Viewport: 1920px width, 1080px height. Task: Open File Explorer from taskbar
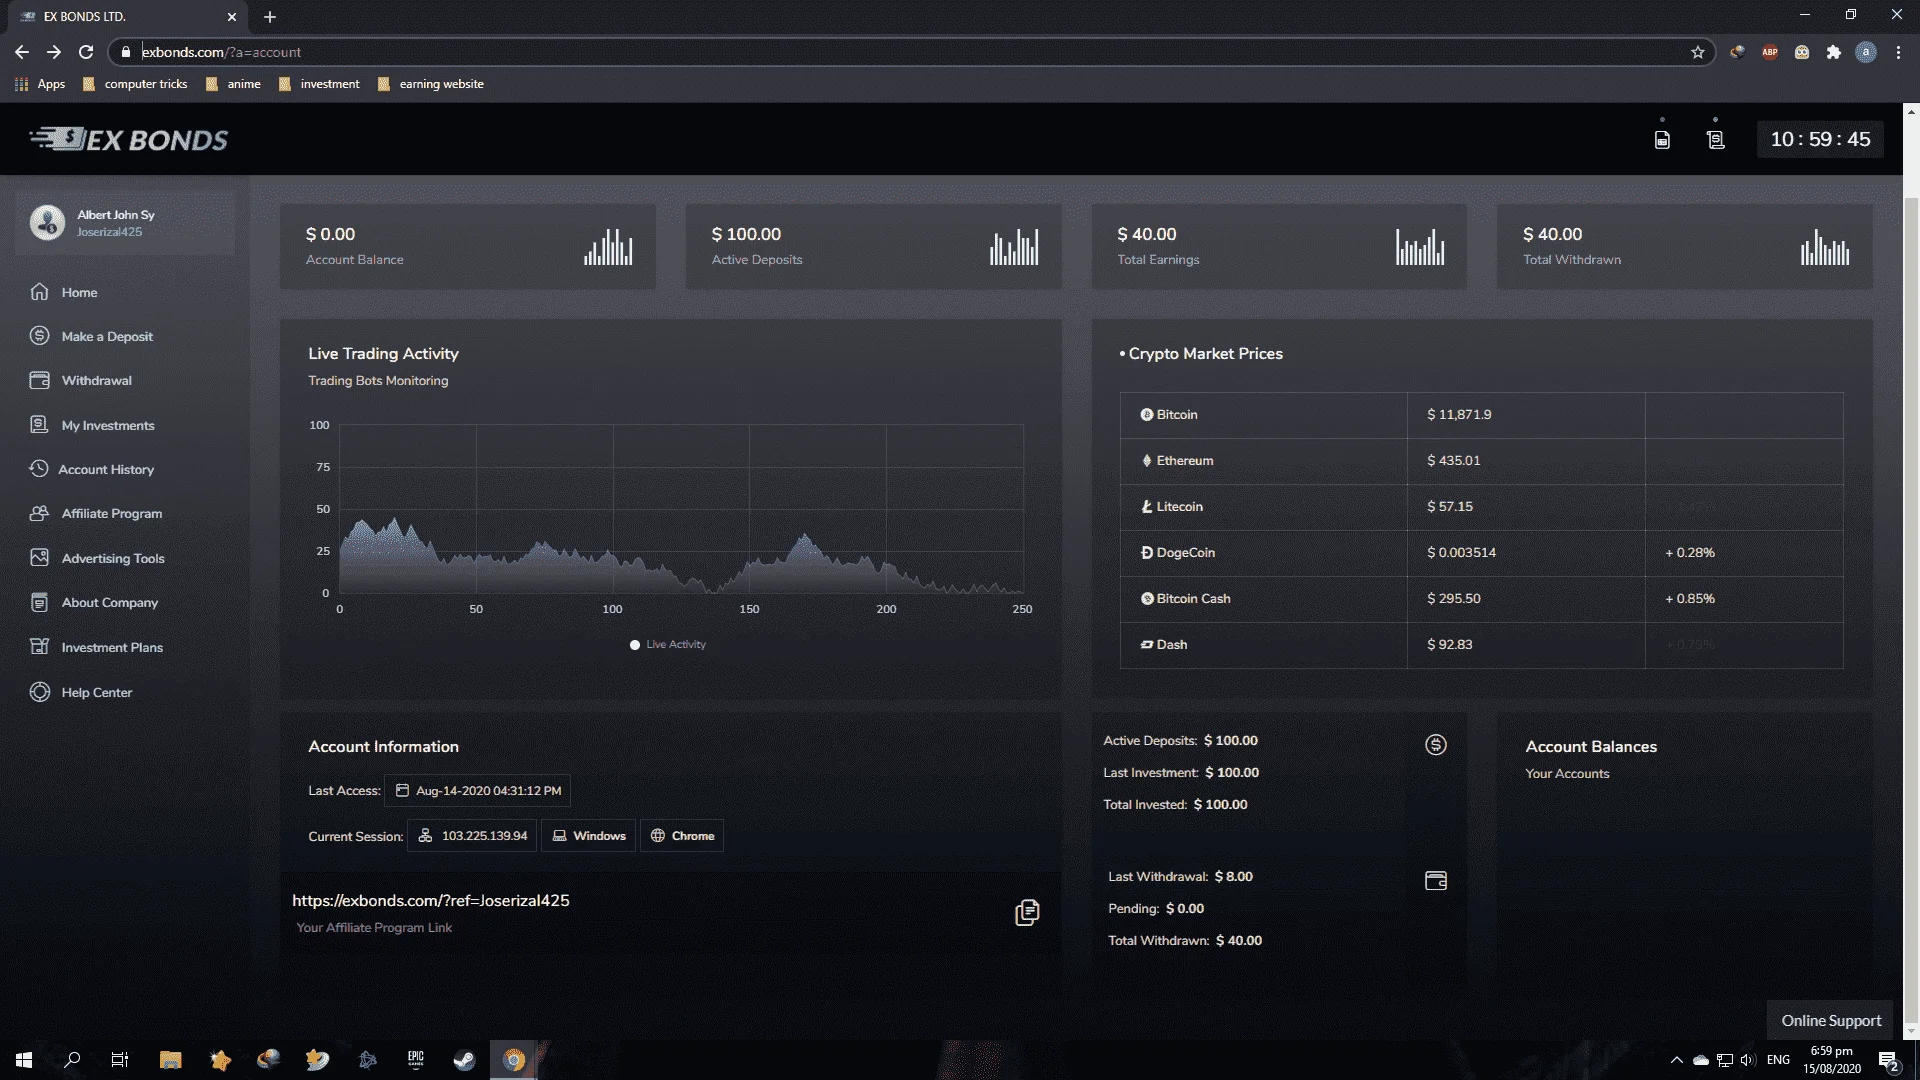[x=171, y=1060]
